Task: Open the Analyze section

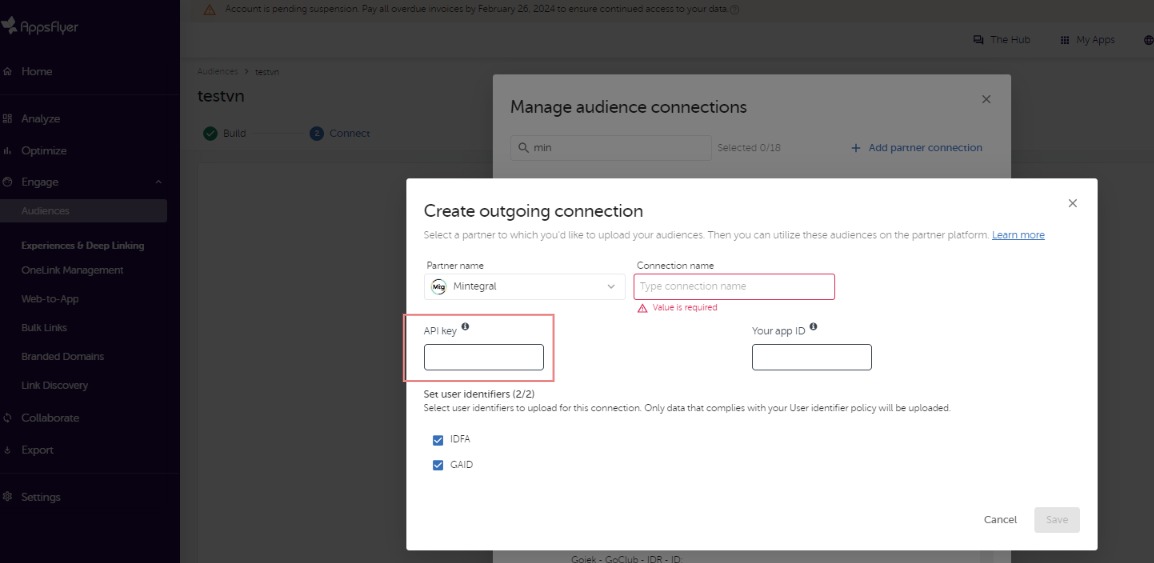Action: point(40,118)
